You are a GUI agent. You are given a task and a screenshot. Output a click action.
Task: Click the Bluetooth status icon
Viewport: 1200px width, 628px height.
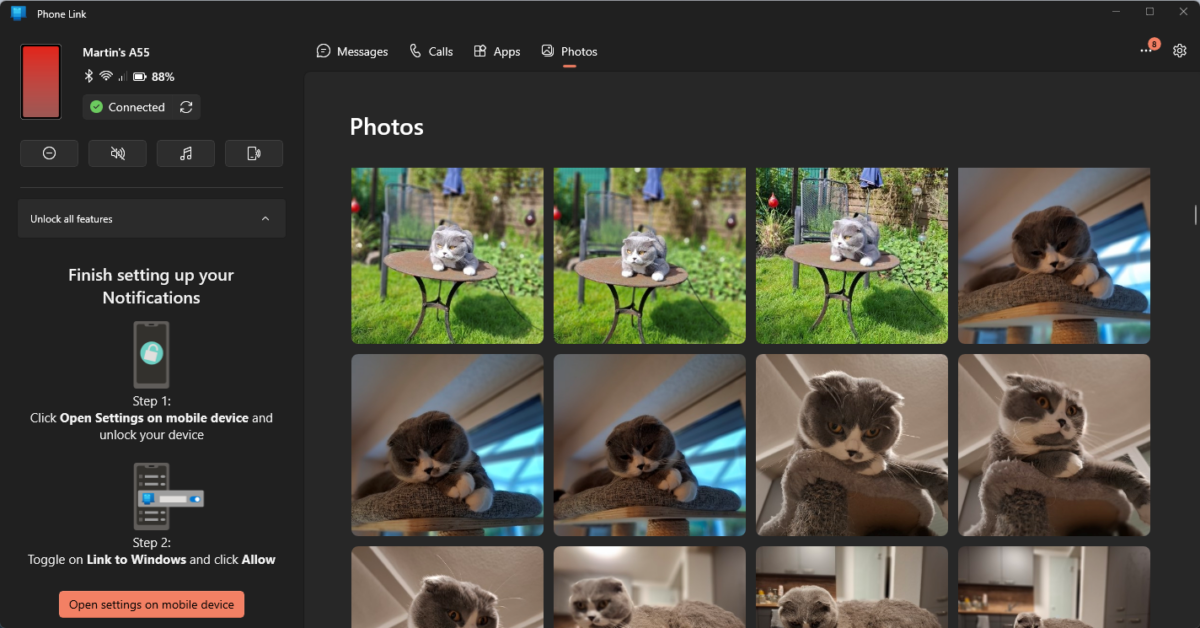[x=88, y=77]
